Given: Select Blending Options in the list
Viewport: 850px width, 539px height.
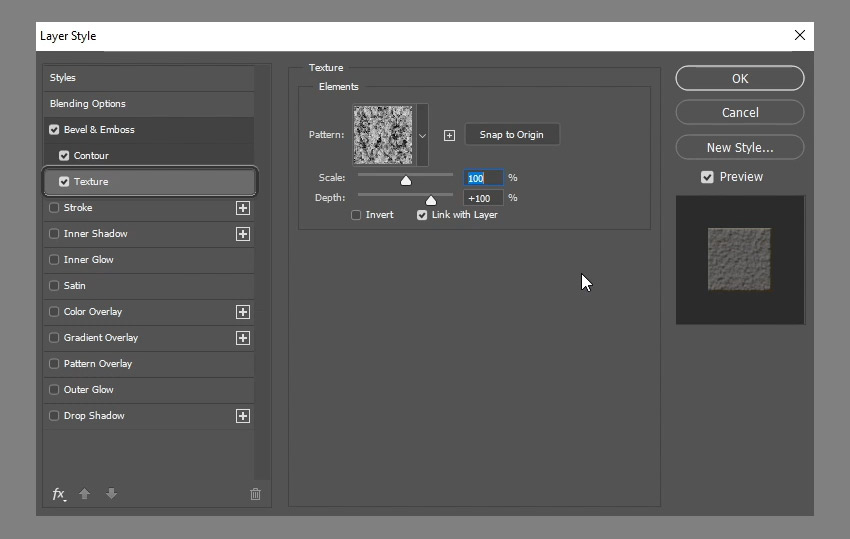Looking at the screenshot, I should click(88, 104).
